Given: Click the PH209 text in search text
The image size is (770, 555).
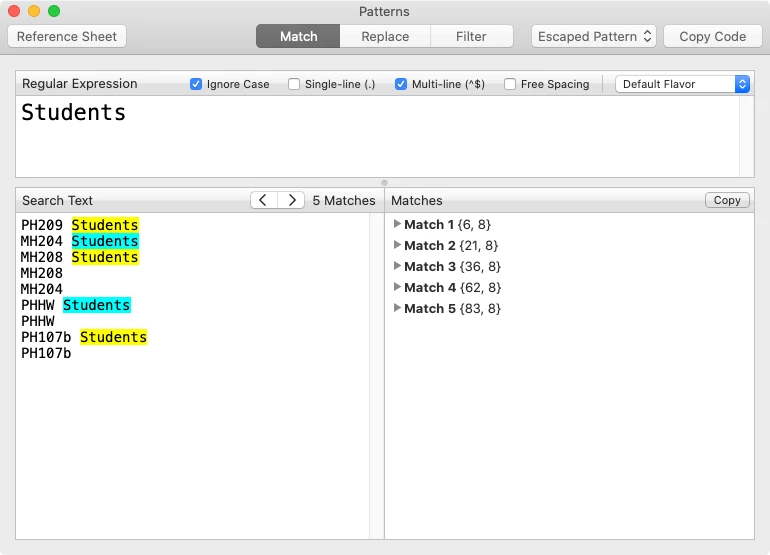Looking at the screenshot, I should click(42, 225).
